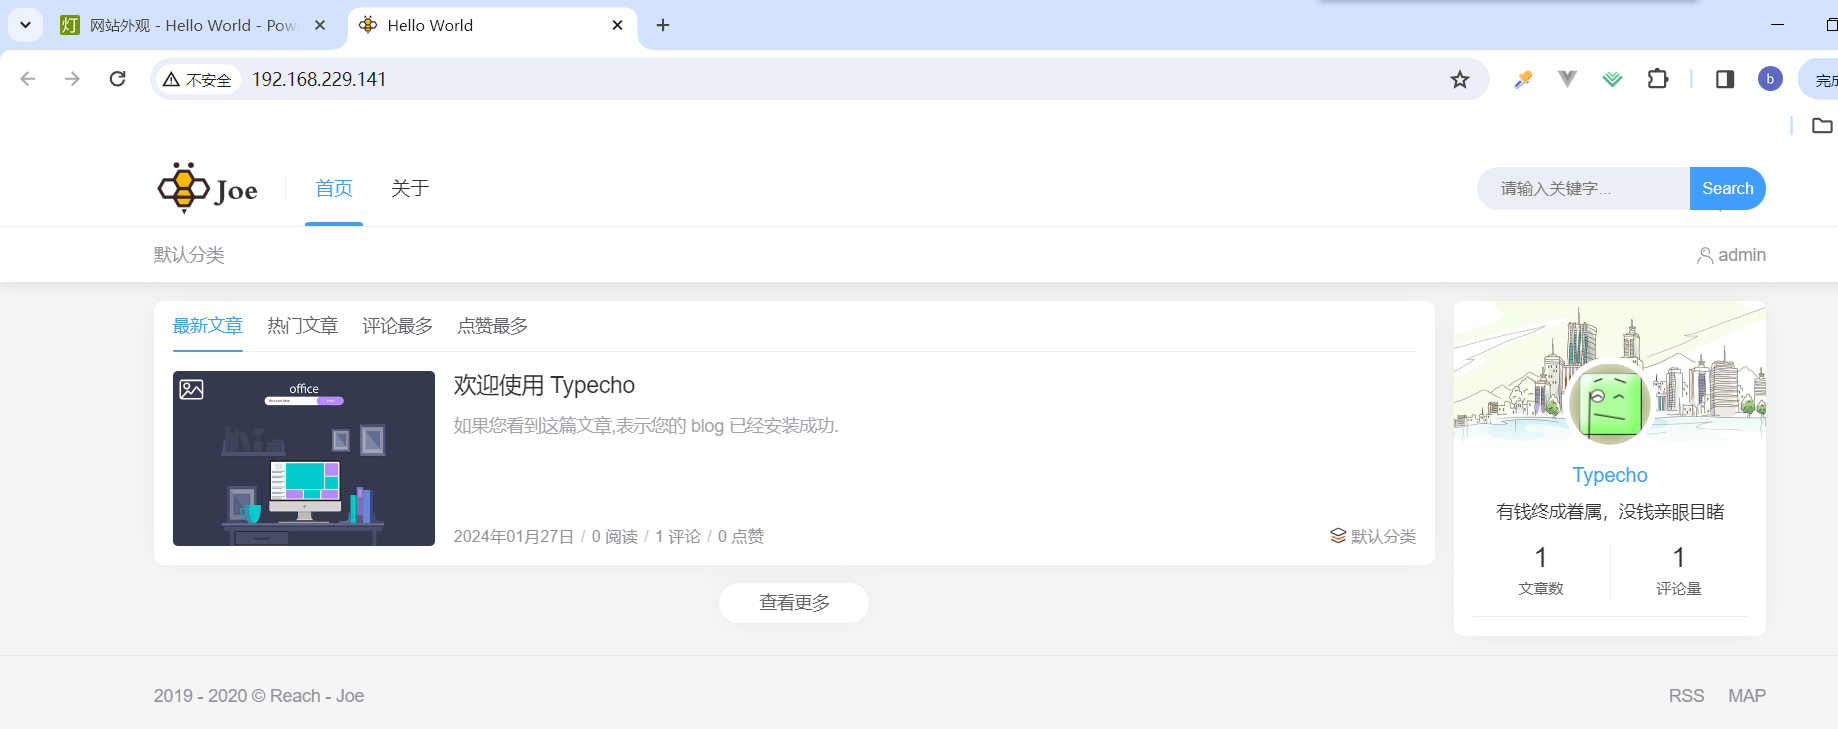The height and width of the screenshot is (729, 1838).
Task: Click the 默认分类 tag on the article
Action: [x=1373, y=536]
